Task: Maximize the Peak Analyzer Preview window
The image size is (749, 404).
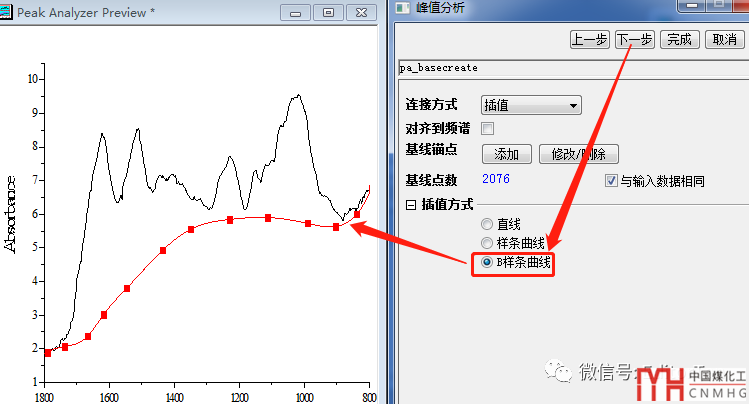Action: click(x=328, y=13)
